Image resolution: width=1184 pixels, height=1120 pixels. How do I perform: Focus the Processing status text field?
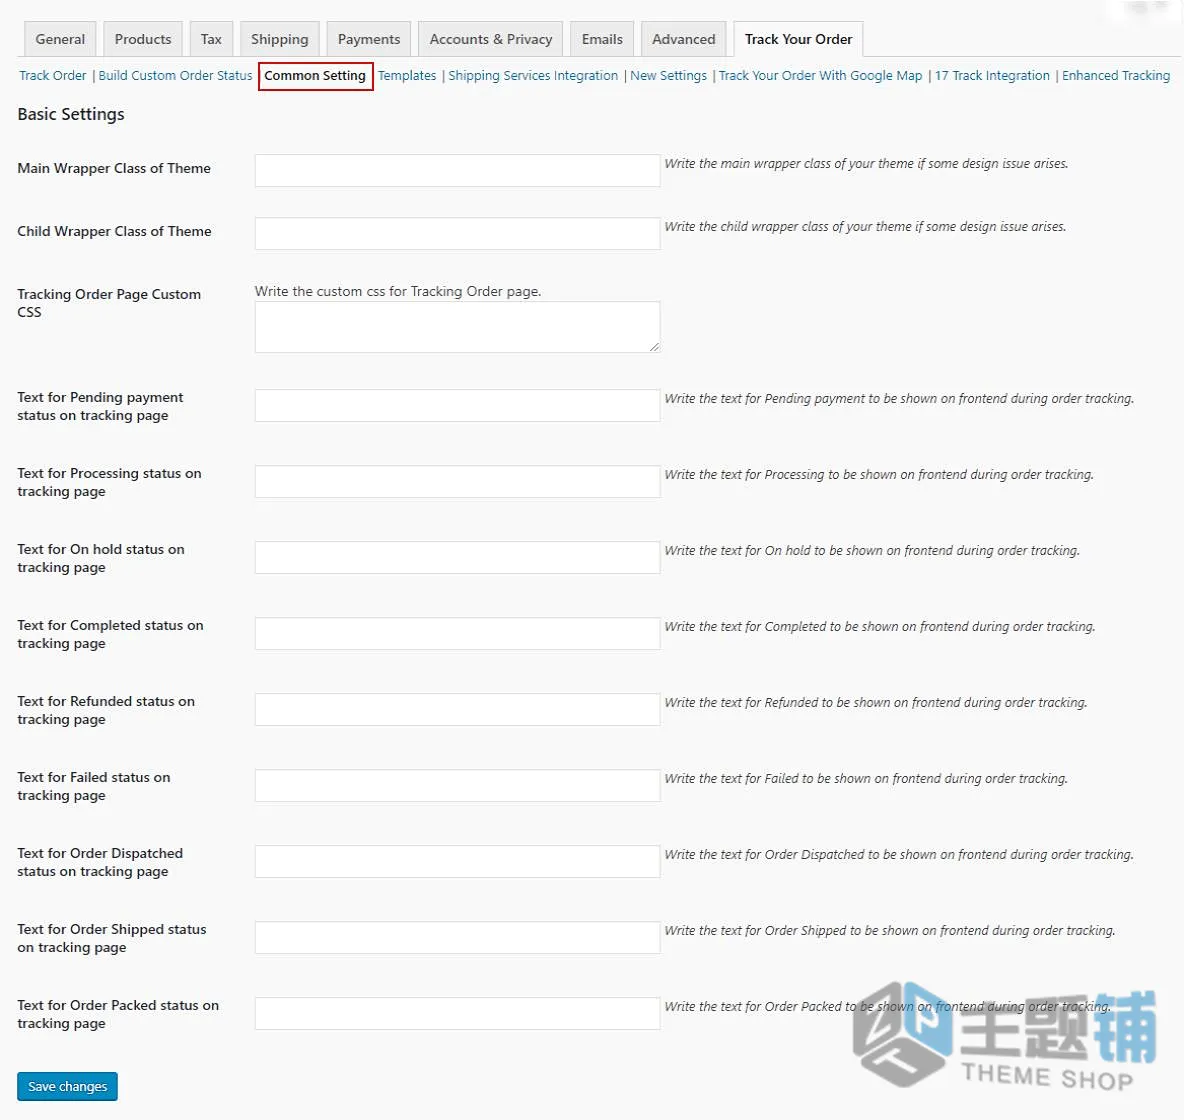(458, 482)
